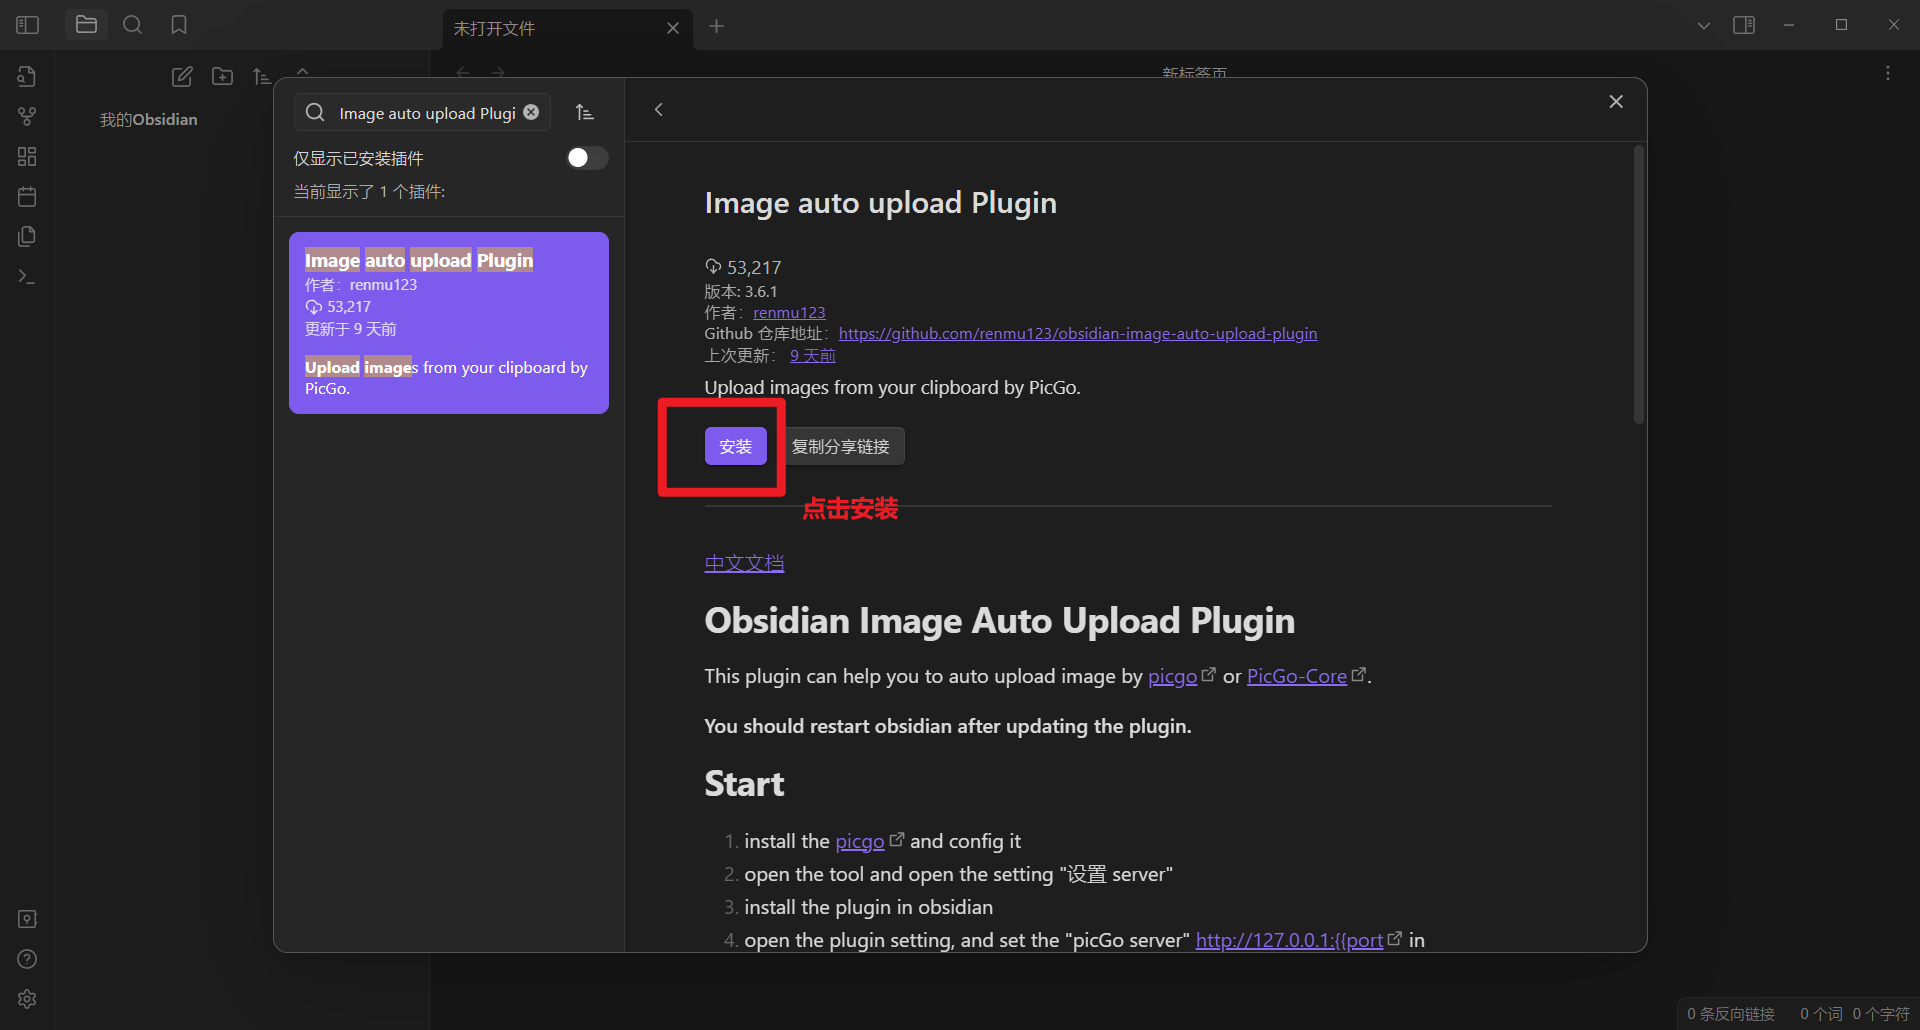Open help icon at bottom left

pos(27,959)
